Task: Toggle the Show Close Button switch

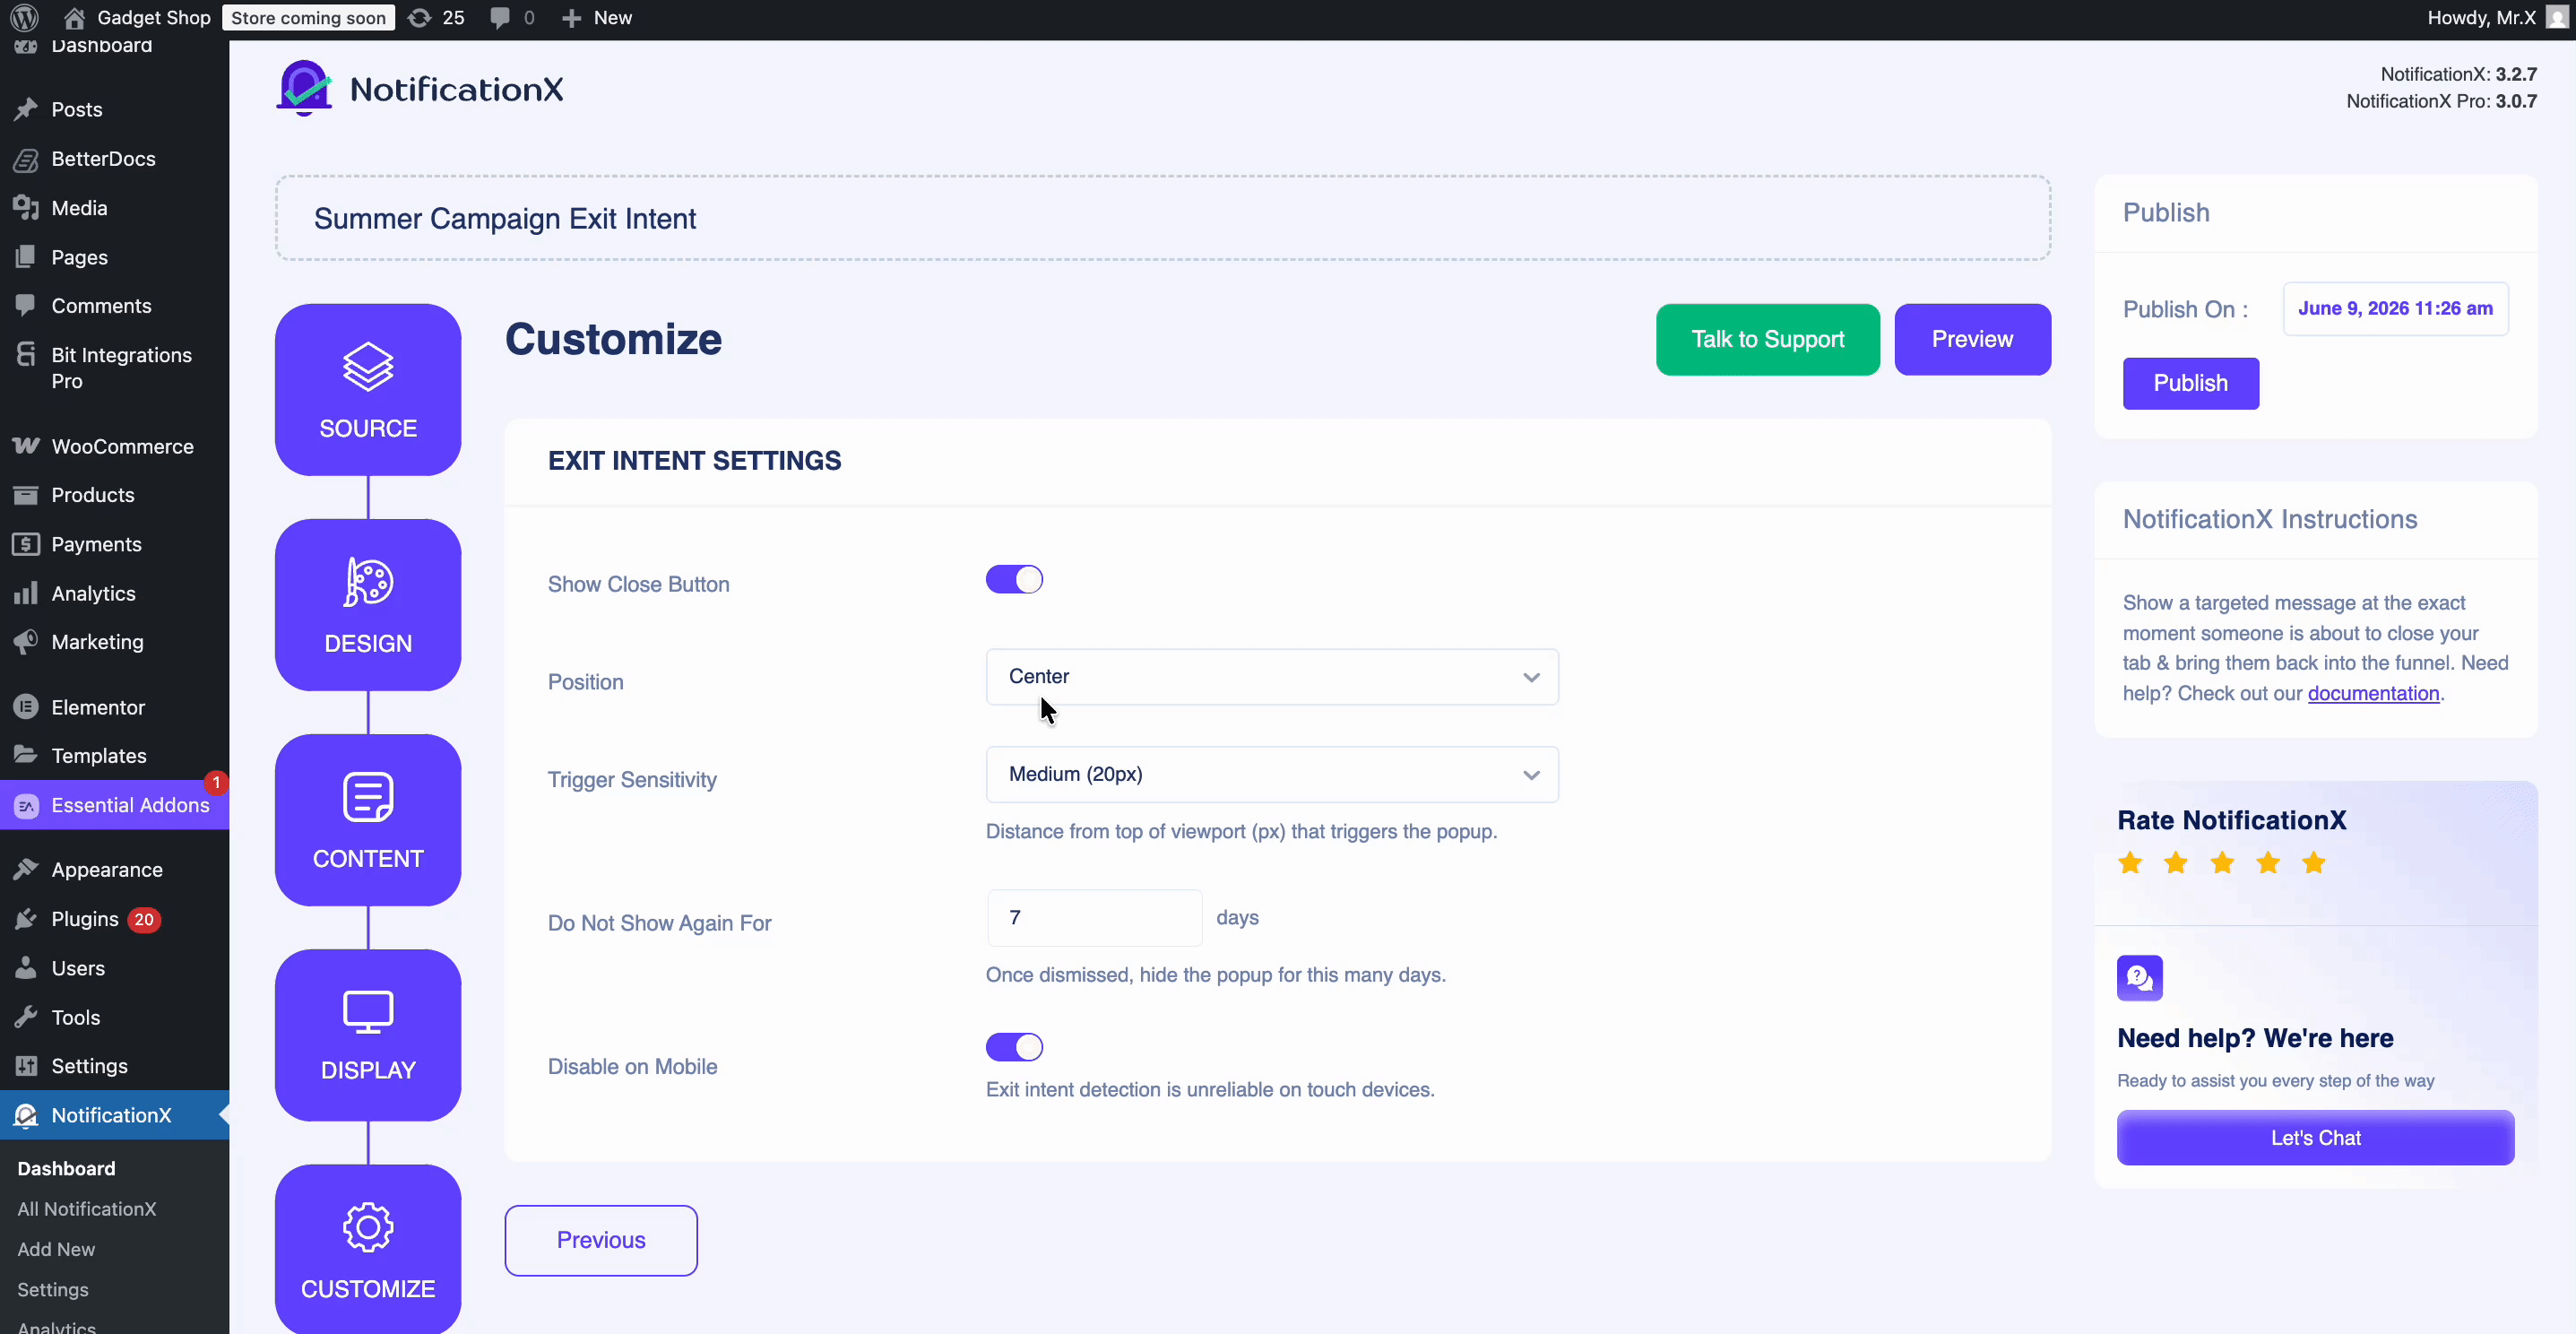Action: click(x=1014, y=580)
